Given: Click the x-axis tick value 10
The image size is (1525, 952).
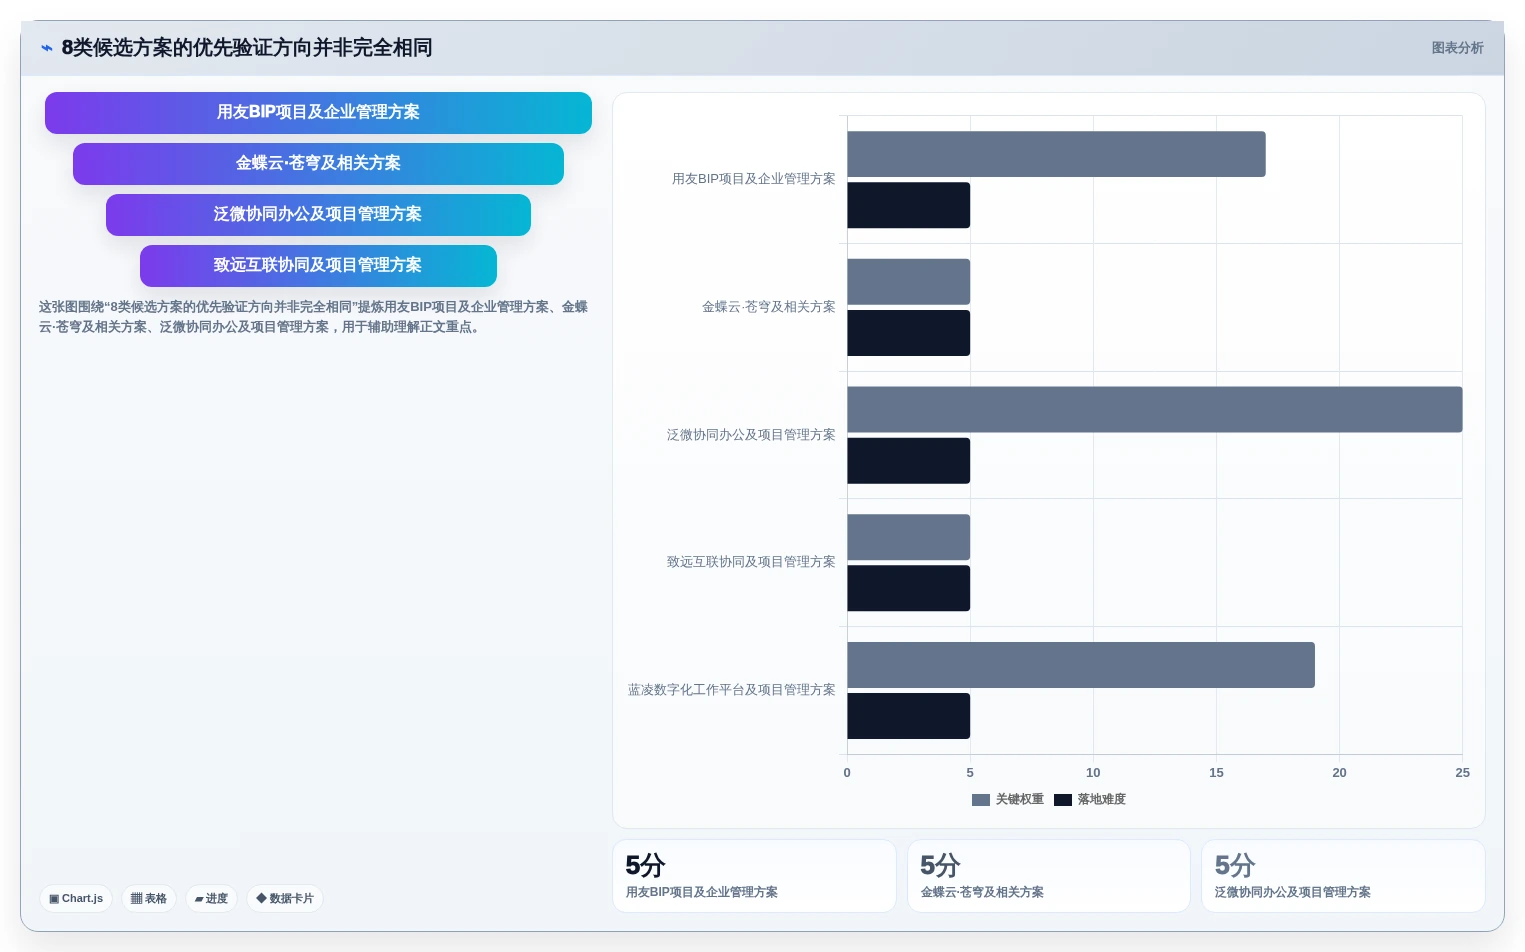Looking at the screenshot, I should (x=1093, y=773).
